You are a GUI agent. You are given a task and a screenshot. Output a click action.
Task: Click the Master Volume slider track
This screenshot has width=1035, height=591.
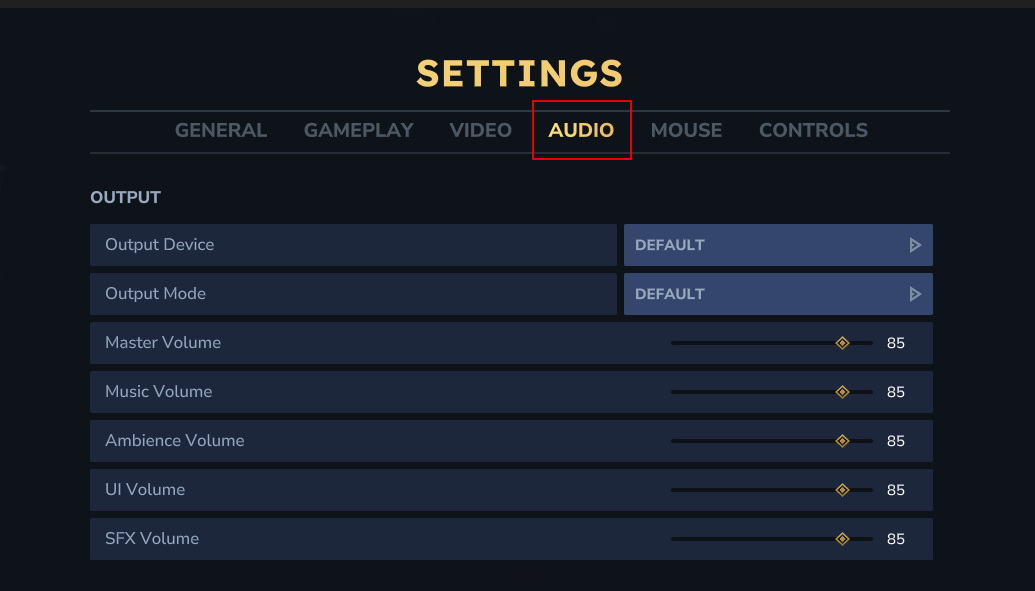pos(750,343)
